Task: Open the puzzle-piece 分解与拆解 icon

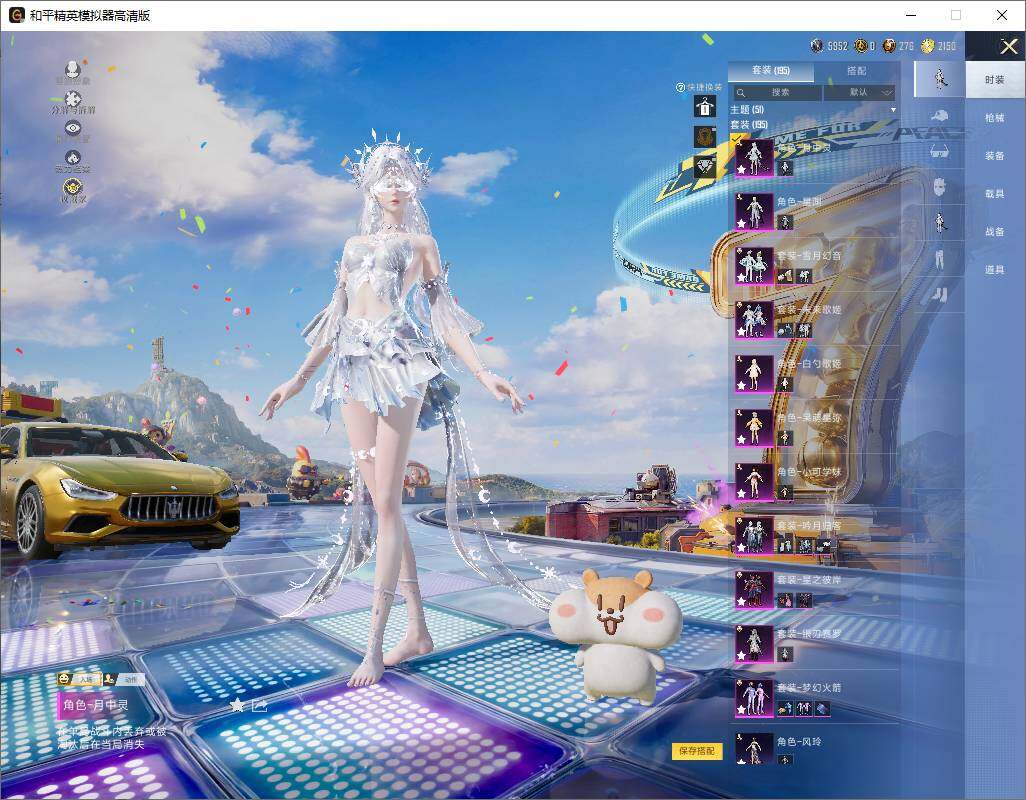Action: [x=73, y=99]
